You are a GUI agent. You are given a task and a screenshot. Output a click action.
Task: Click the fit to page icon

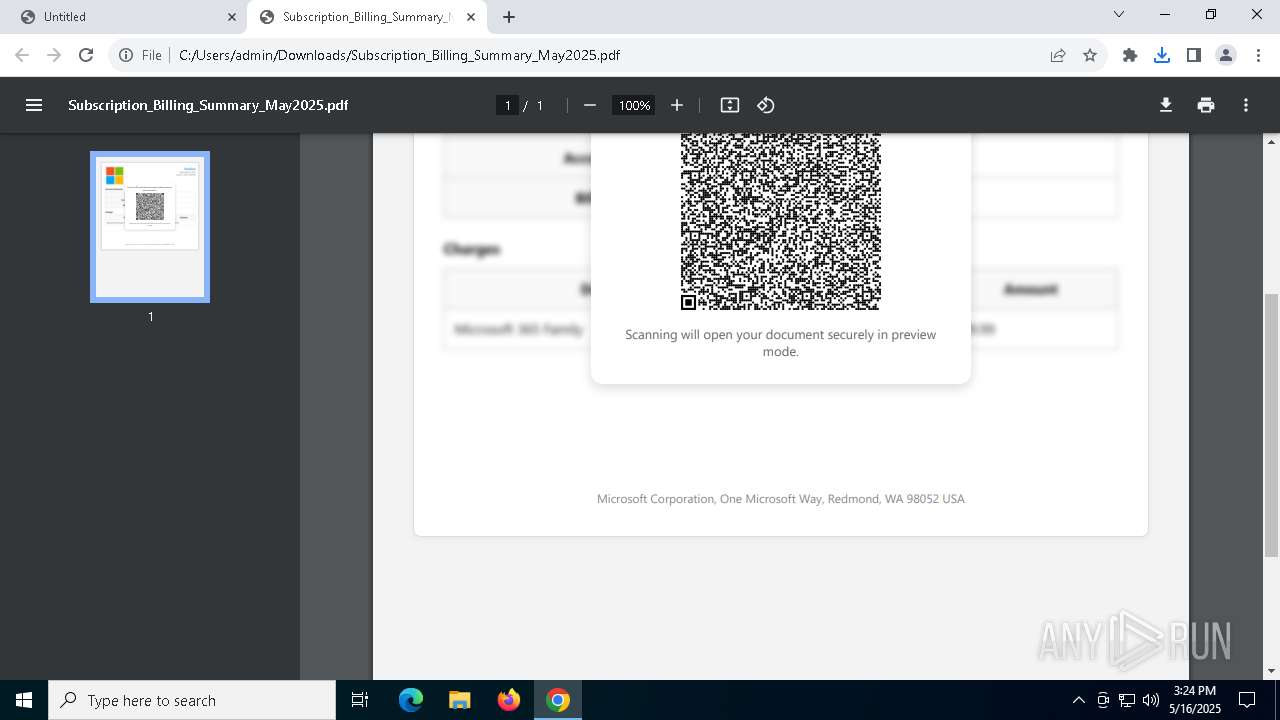730,105
